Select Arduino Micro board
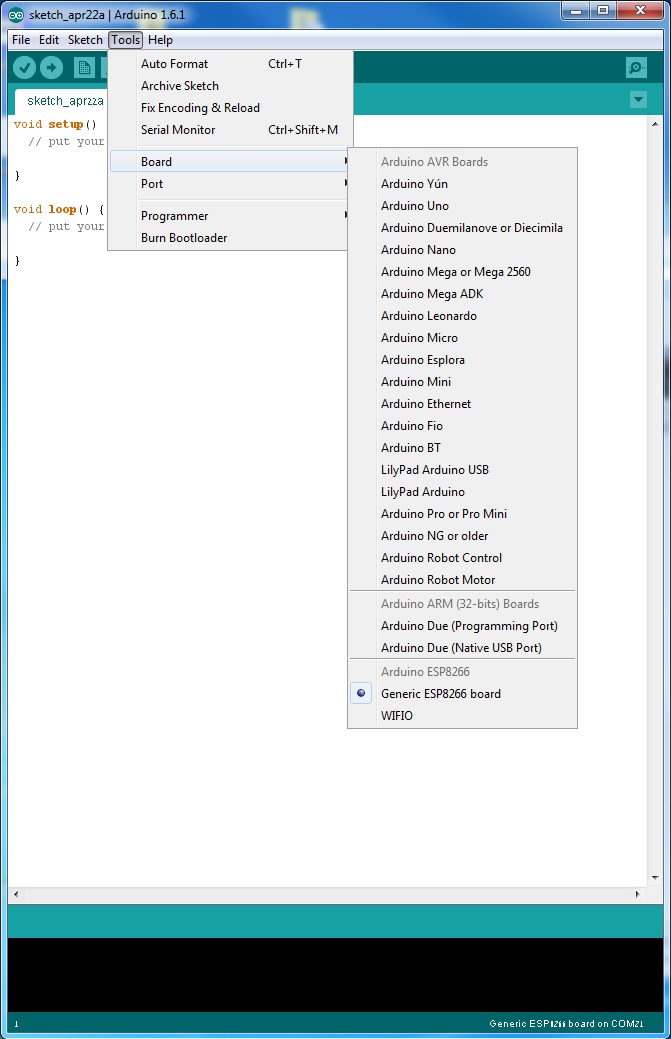The width and height of the screenshot is (671, 1039). coord(462,337)
